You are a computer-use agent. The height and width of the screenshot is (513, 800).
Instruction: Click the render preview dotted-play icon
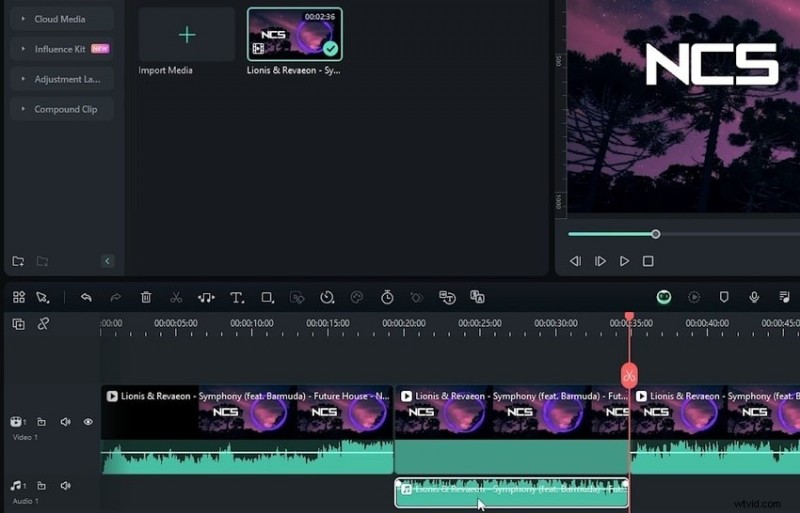point(694,297)
